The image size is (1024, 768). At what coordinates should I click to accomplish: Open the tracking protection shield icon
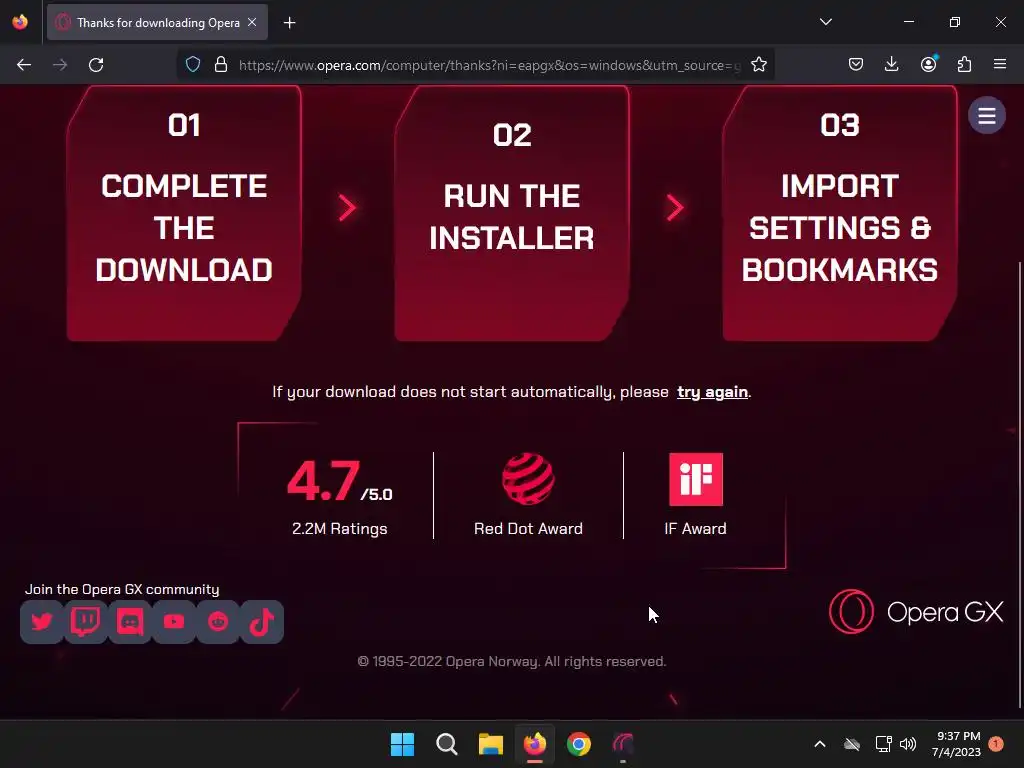193,65
